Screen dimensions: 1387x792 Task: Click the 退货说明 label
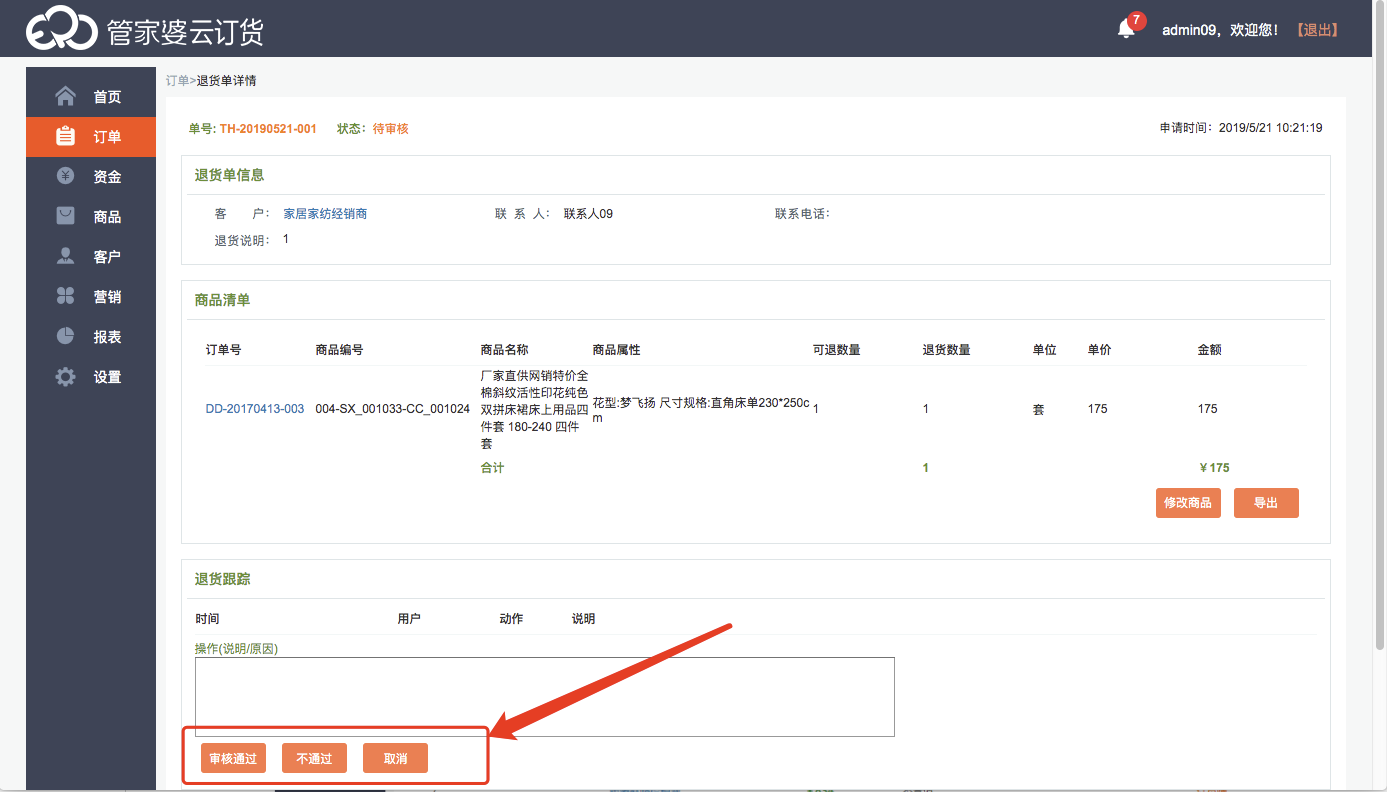242,240
